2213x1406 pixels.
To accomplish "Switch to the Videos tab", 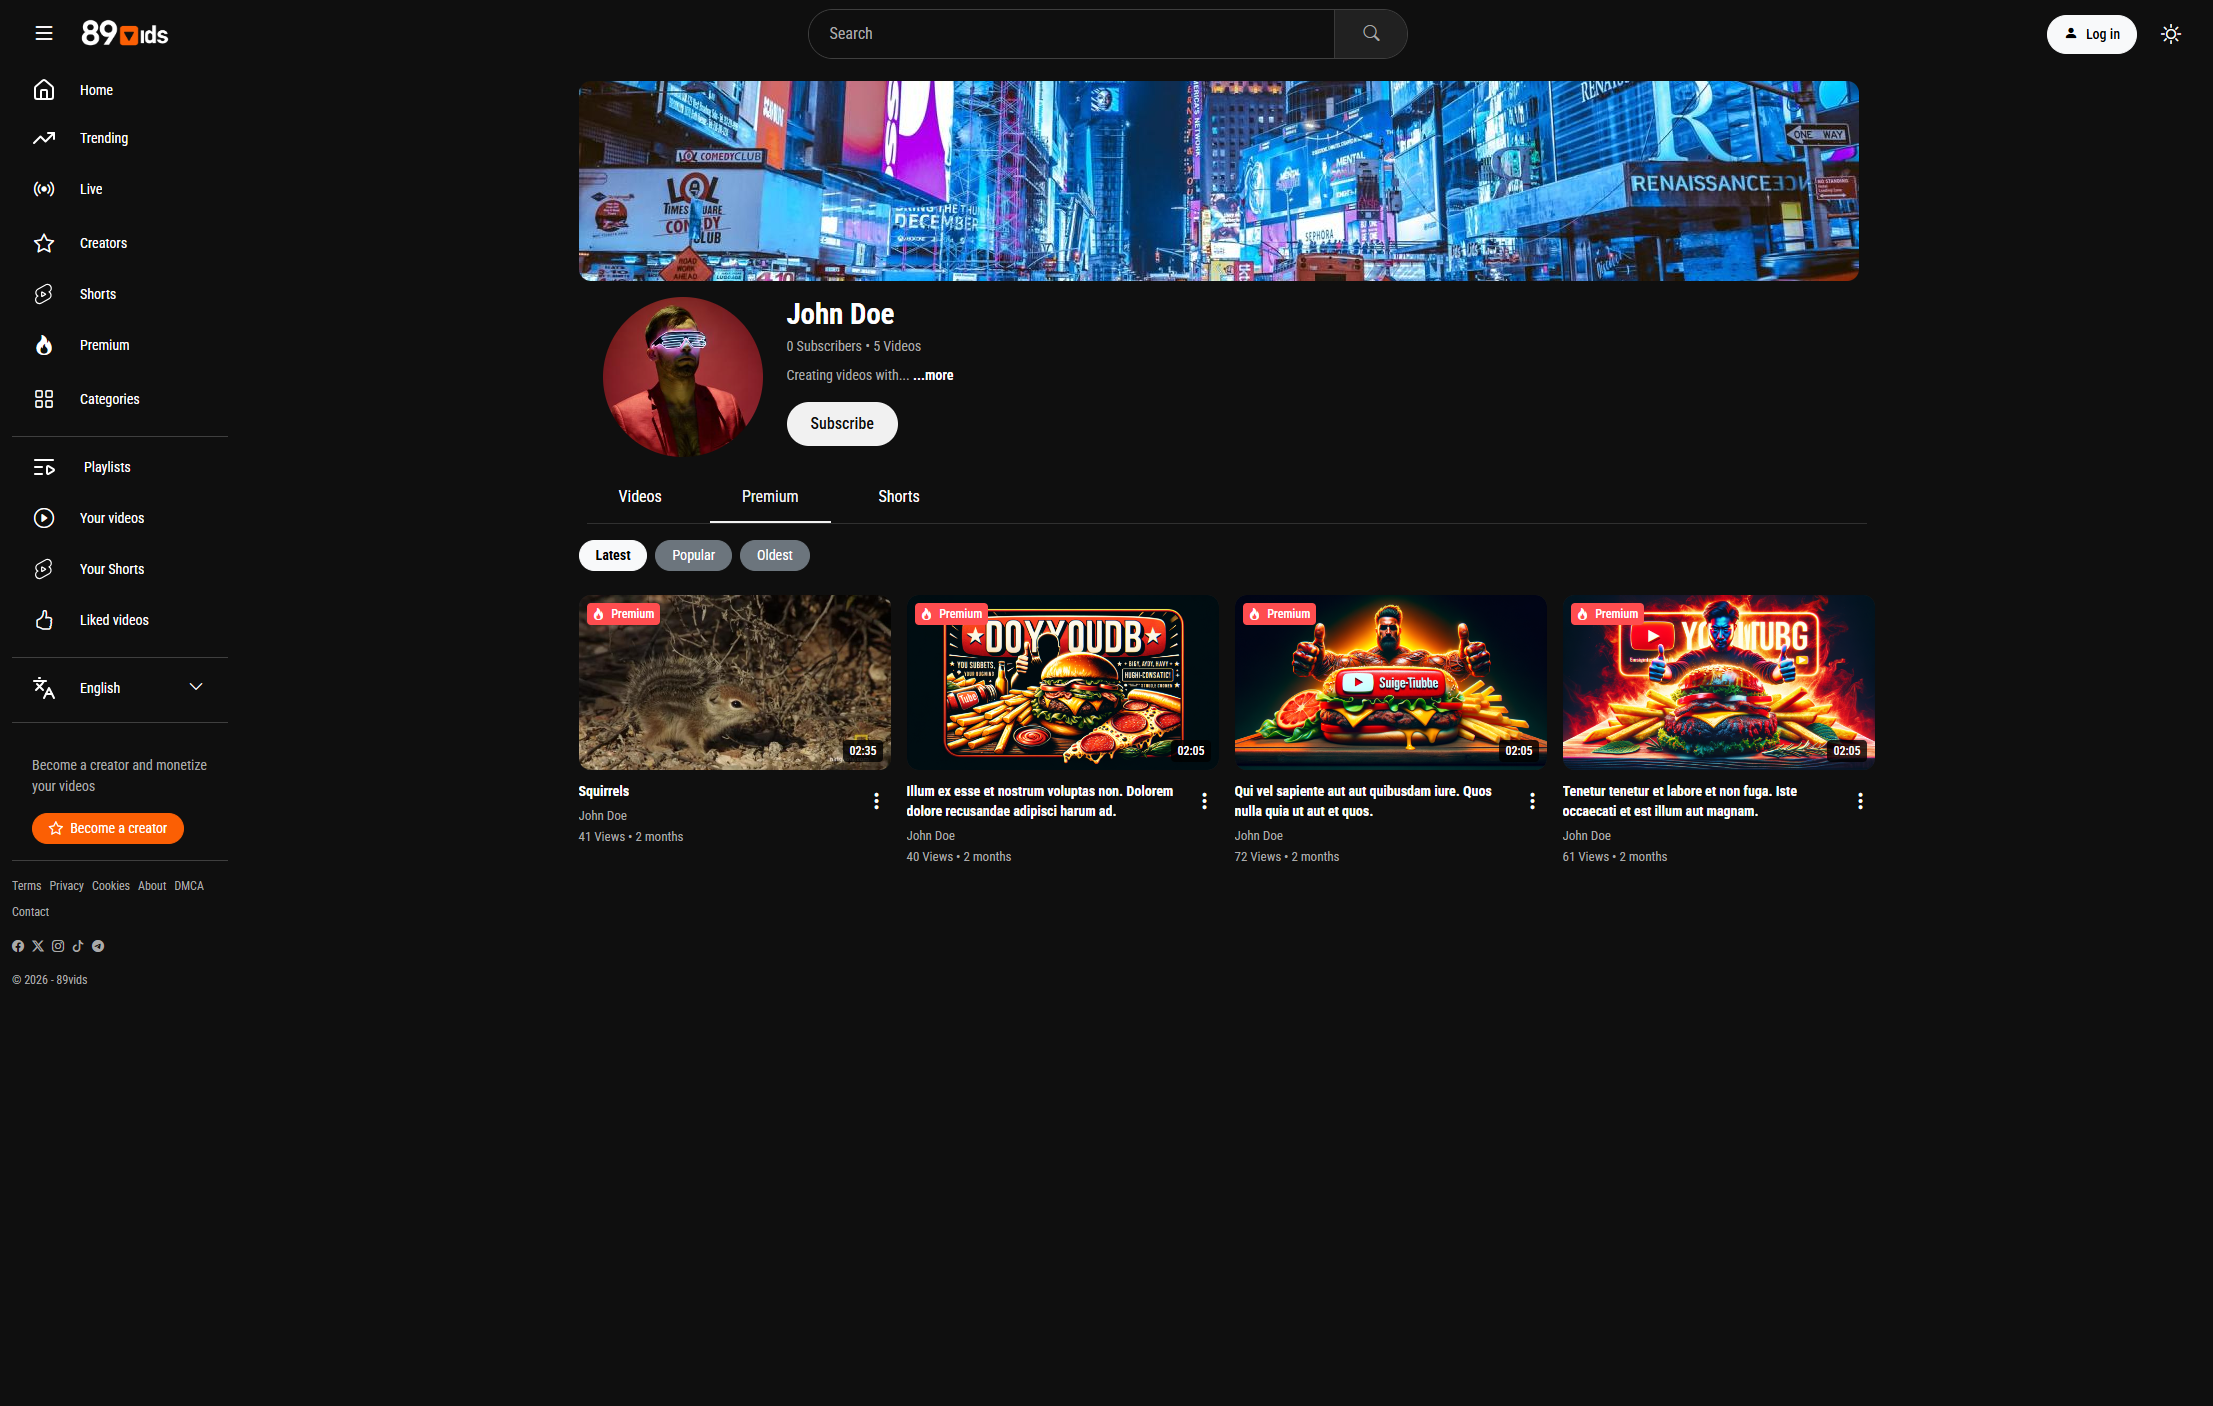I will tap(640, 497).
